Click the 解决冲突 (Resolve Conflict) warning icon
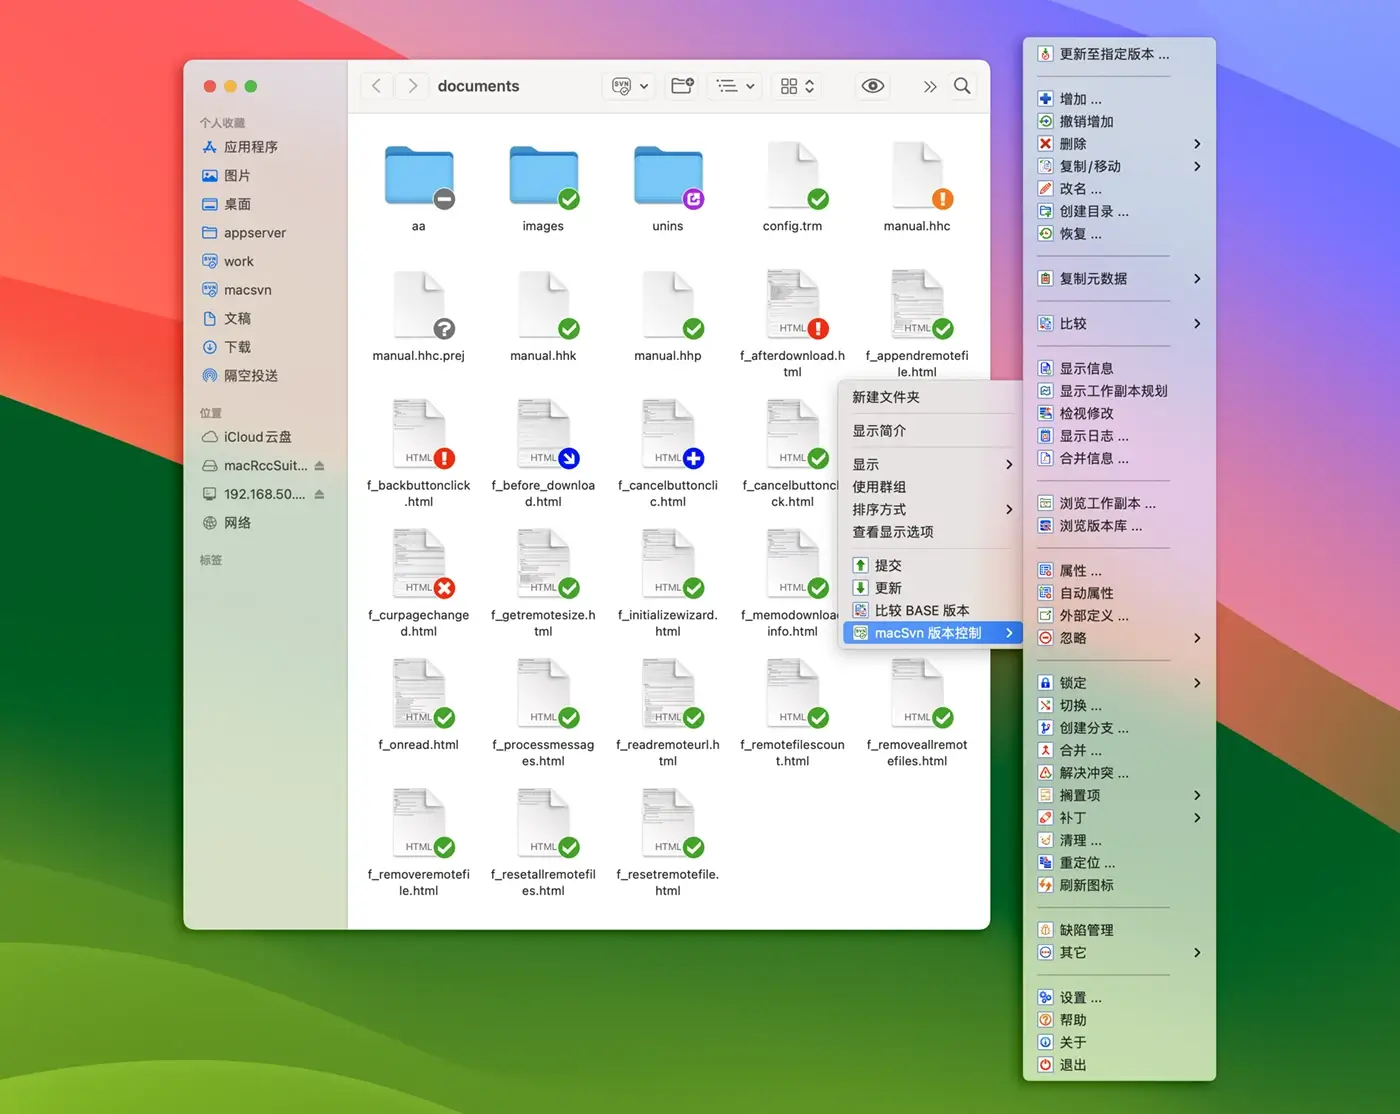Image resolution: width=1400 pixels, height=1114 pixels. click(x=1043, y=772)
